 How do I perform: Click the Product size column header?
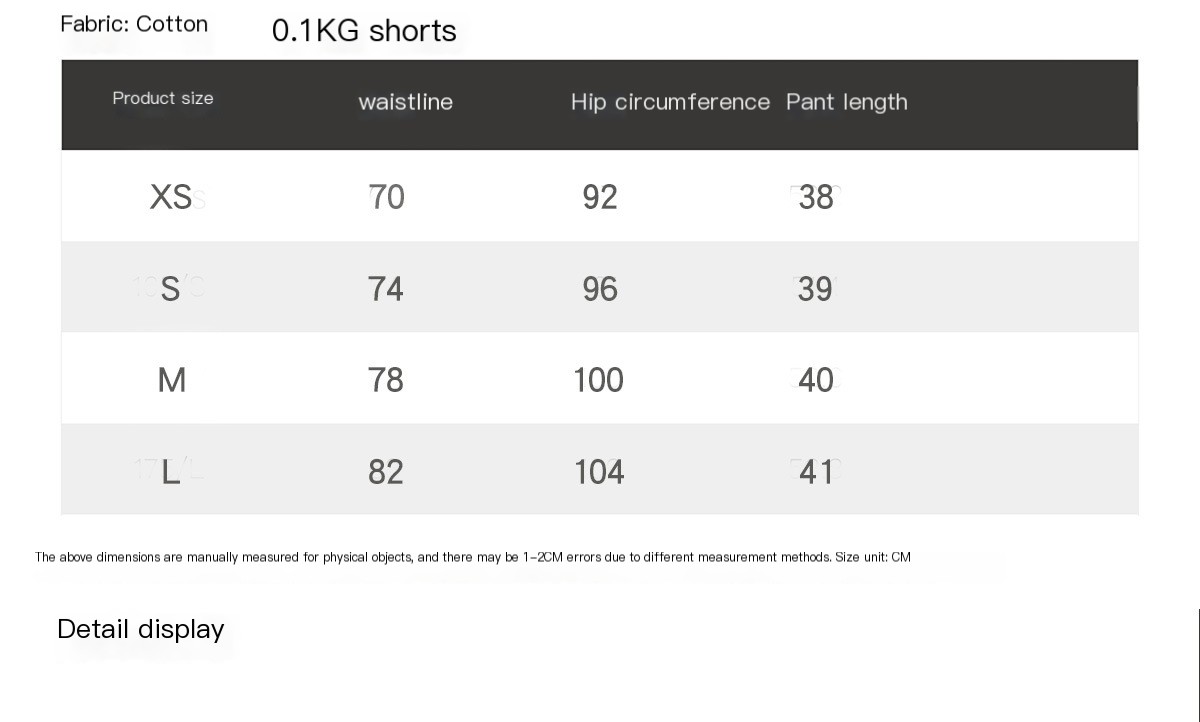pyautogui.click(x=162, y=98)
